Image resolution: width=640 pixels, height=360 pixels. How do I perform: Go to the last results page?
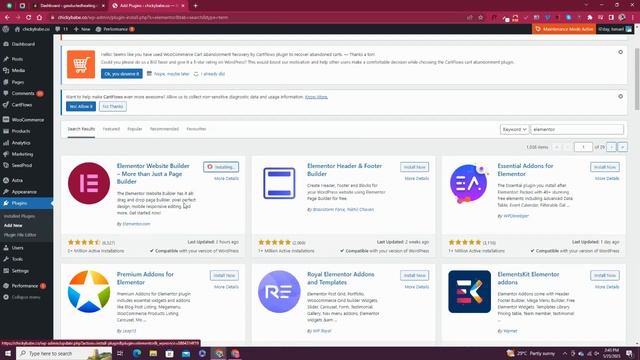coord(622,147)
